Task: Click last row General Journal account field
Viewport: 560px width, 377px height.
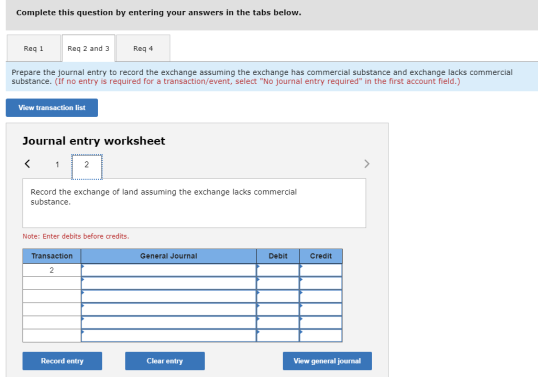Action: (169, 336)
